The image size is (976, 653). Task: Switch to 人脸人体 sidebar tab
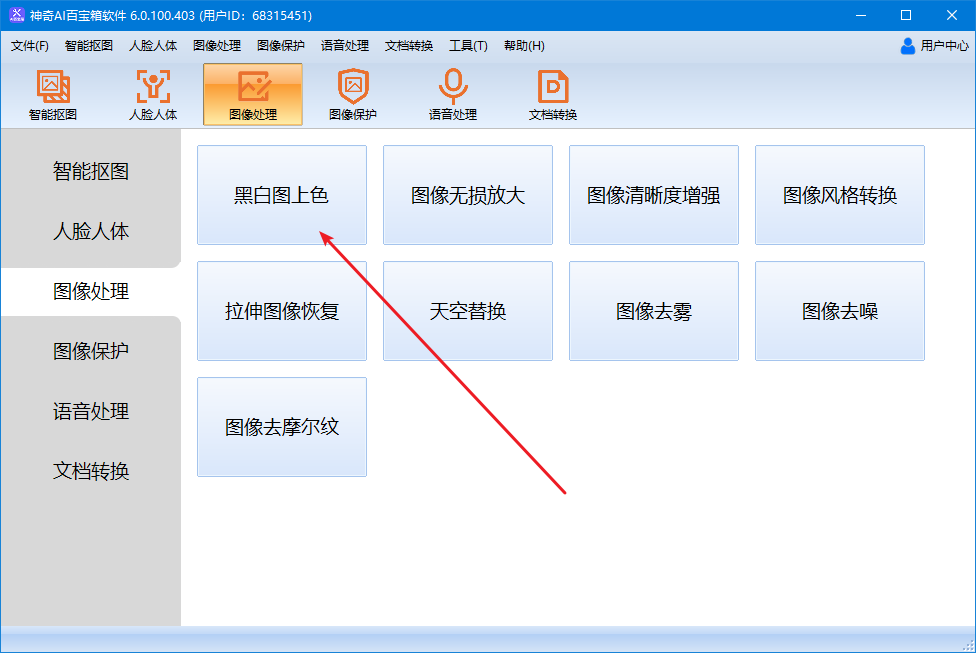(91, 231)
